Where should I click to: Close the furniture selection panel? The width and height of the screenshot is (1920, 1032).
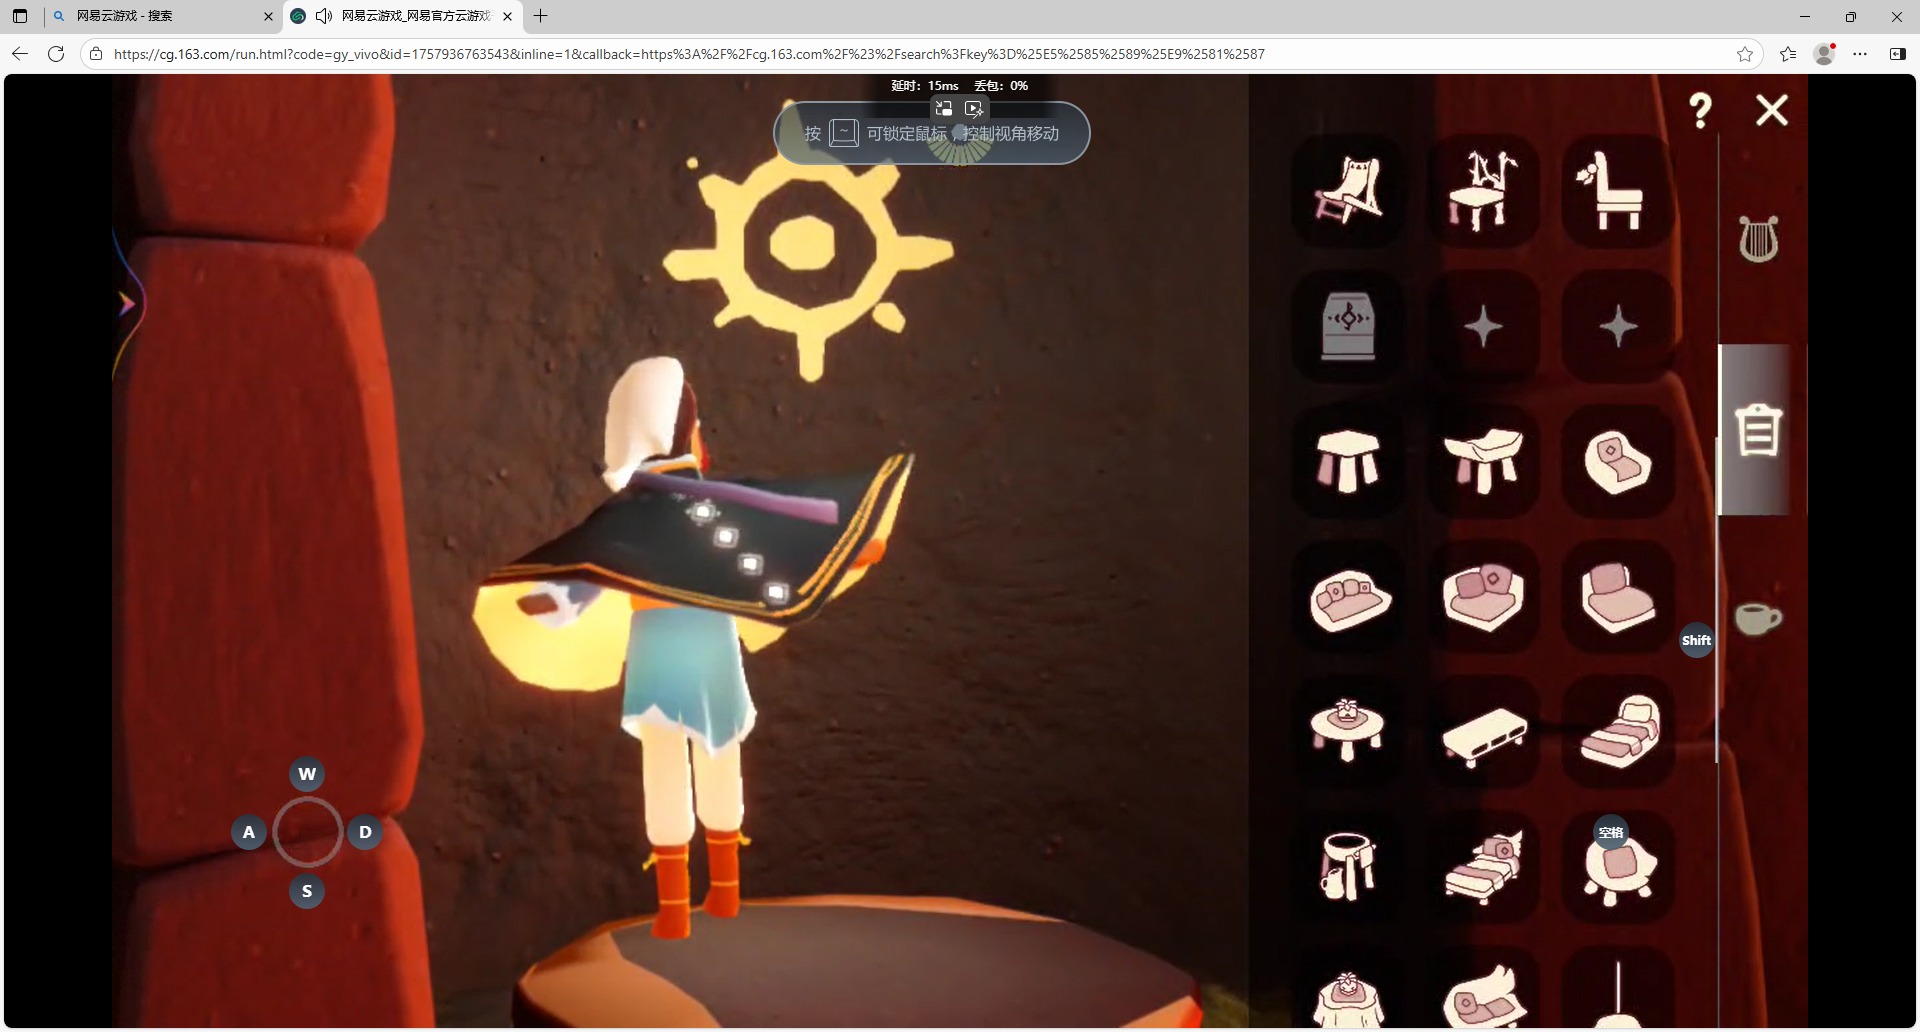tap(1772, 110)
